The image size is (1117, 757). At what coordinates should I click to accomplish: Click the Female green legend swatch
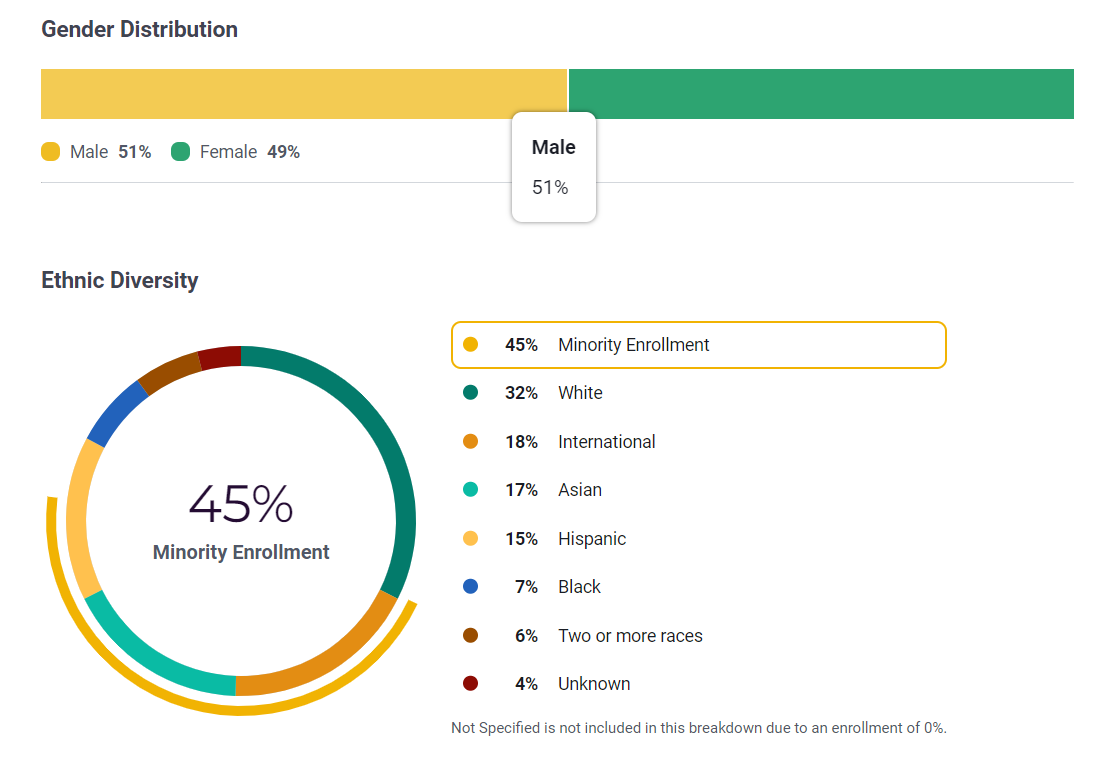(x=181, y=152)
